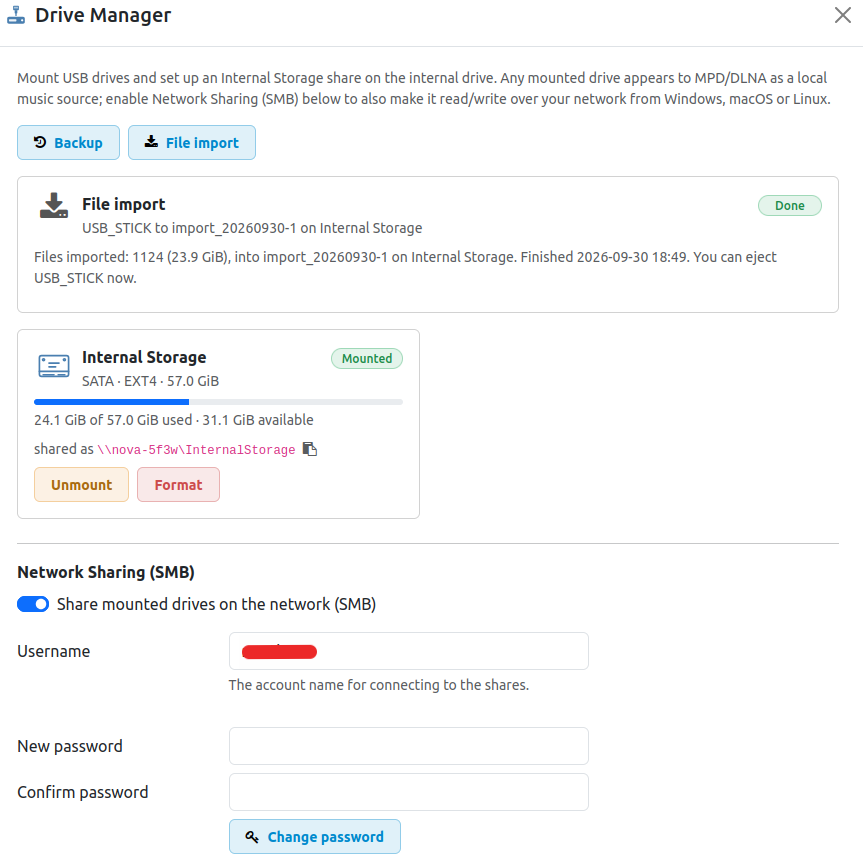863x866 pixels.
Task: Click the Change password button
Action: tap(315, 837)
